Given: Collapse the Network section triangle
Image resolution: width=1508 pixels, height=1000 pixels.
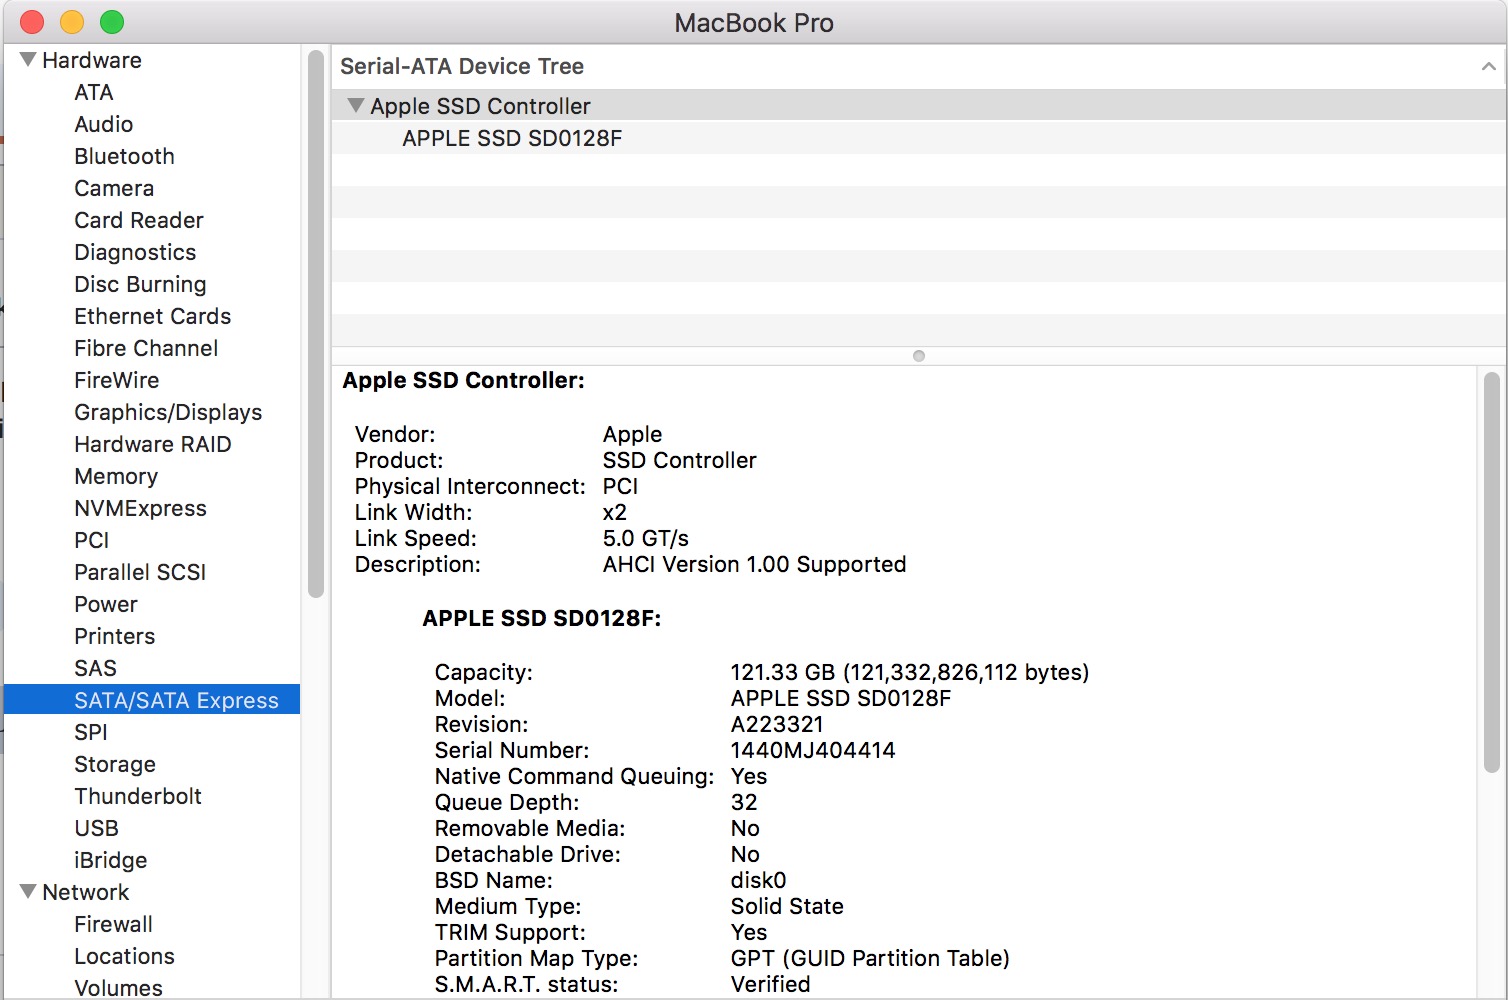Looking at the screenshot, I should coord(28,891).
